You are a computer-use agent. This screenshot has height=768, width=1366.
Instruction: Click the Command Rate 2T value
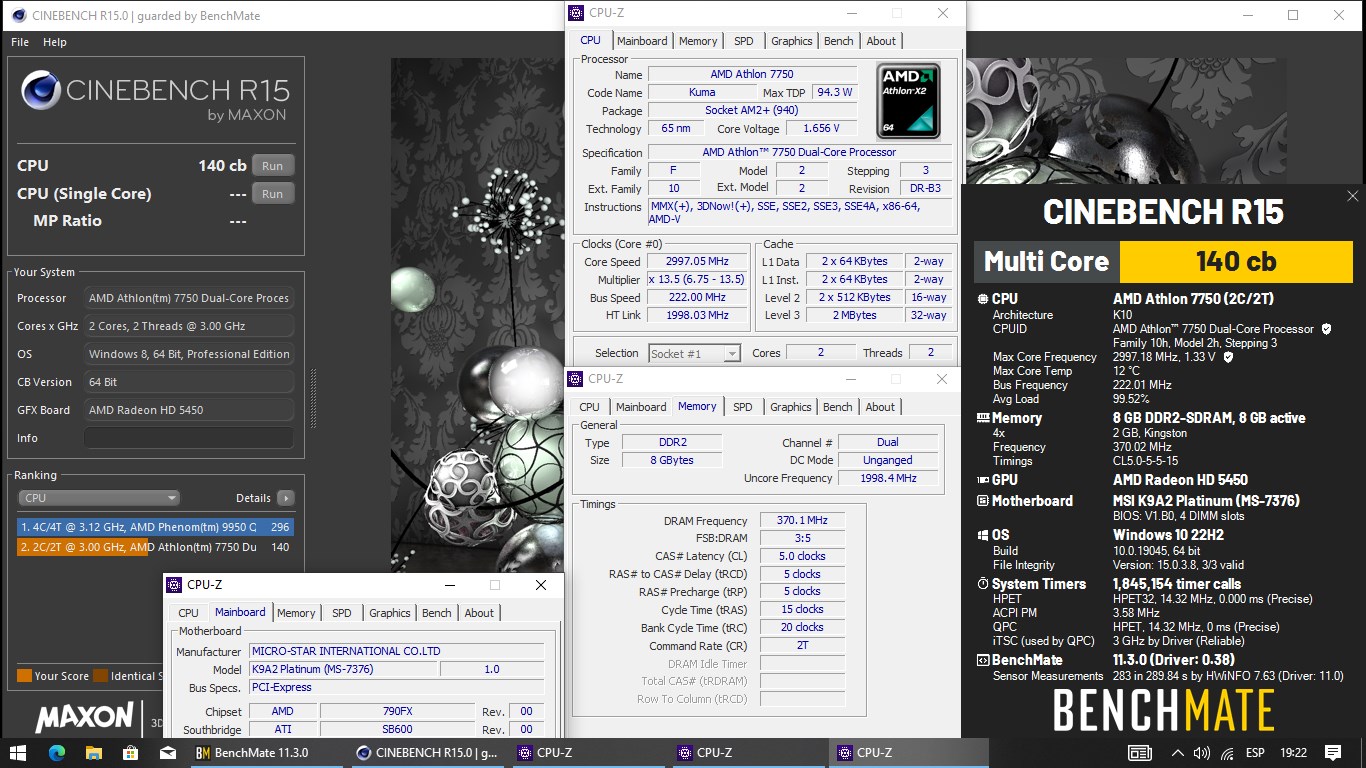[802, 646]
